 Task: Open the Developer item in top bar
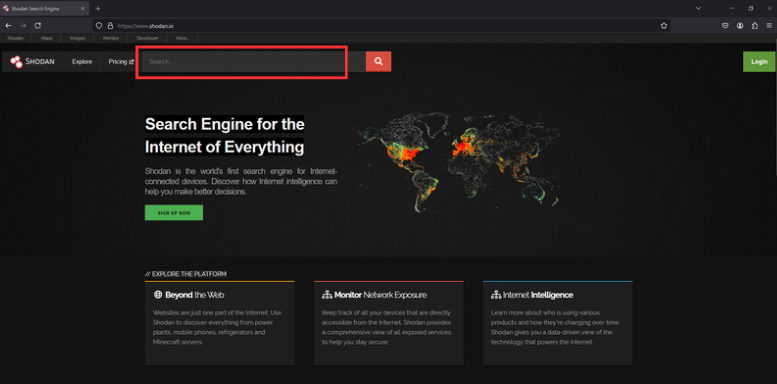148,38
